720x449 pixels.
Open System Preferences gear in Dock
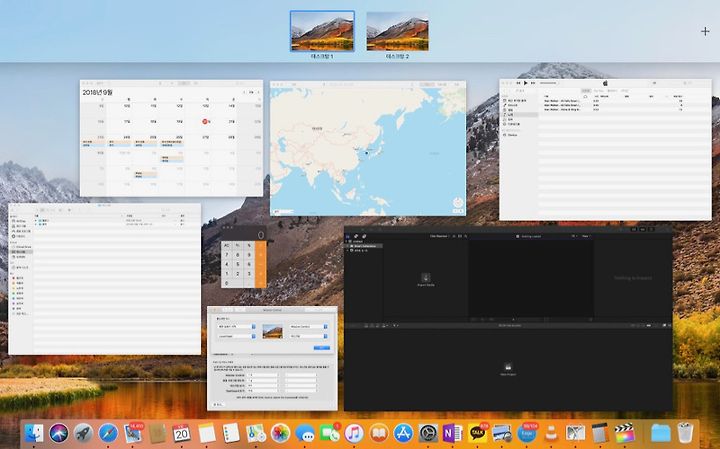[428, 433]
